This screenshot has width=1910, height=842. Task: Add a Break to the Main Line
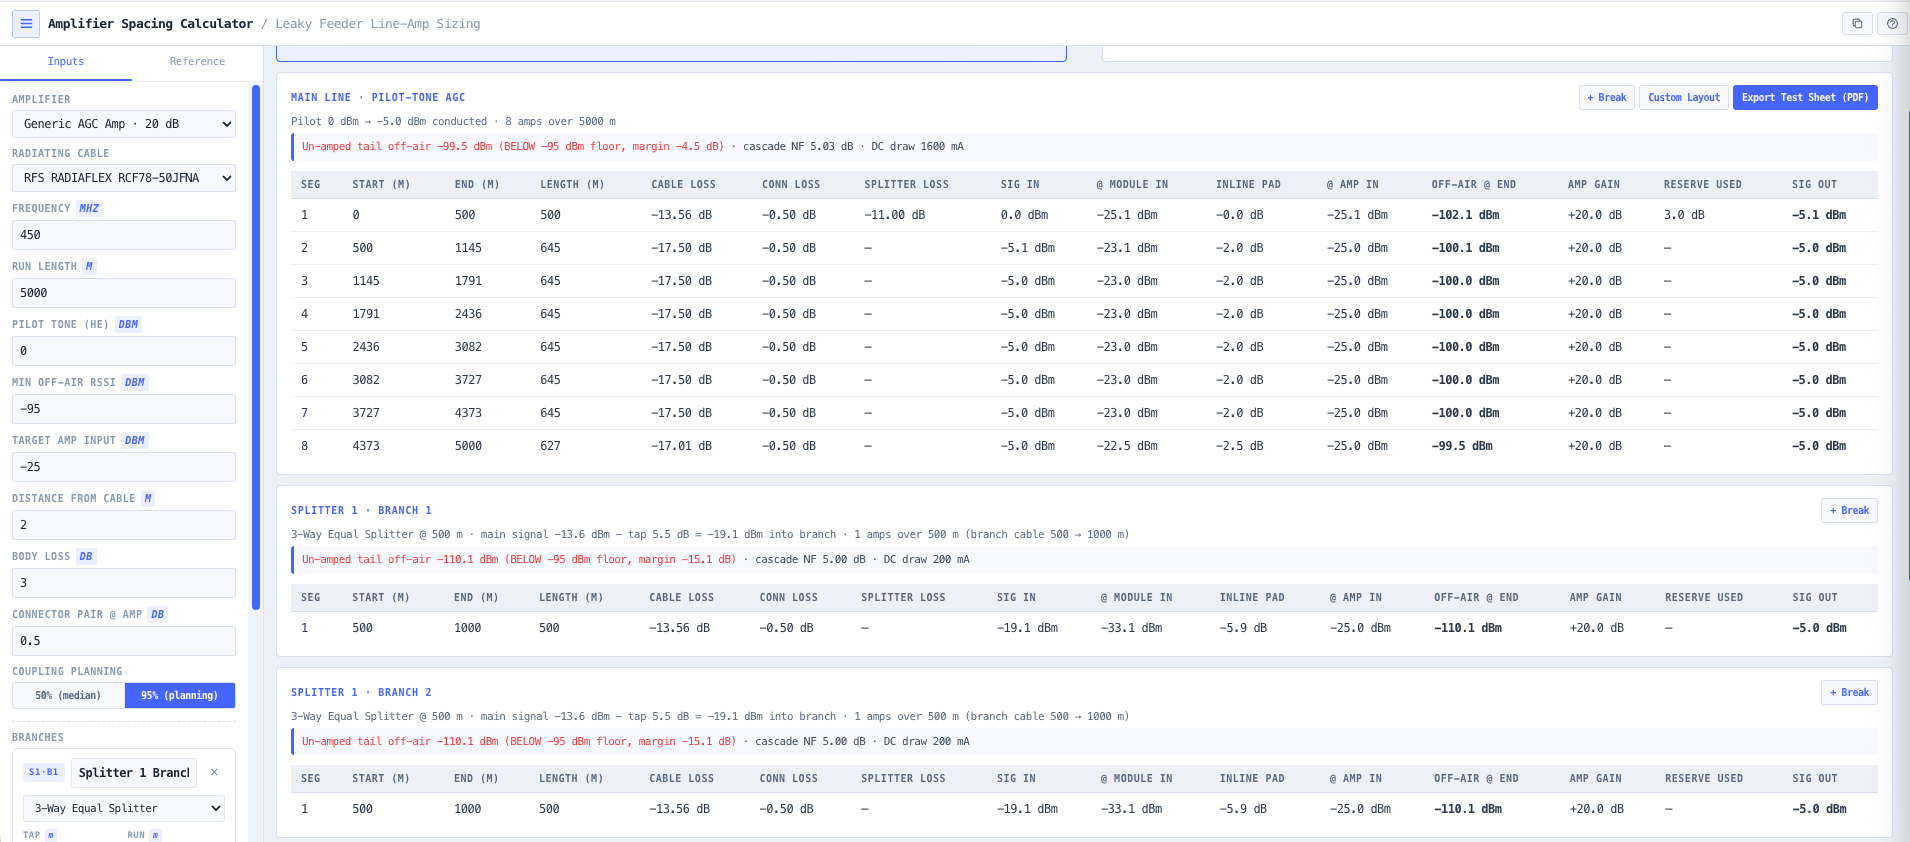click(1607, 97)
